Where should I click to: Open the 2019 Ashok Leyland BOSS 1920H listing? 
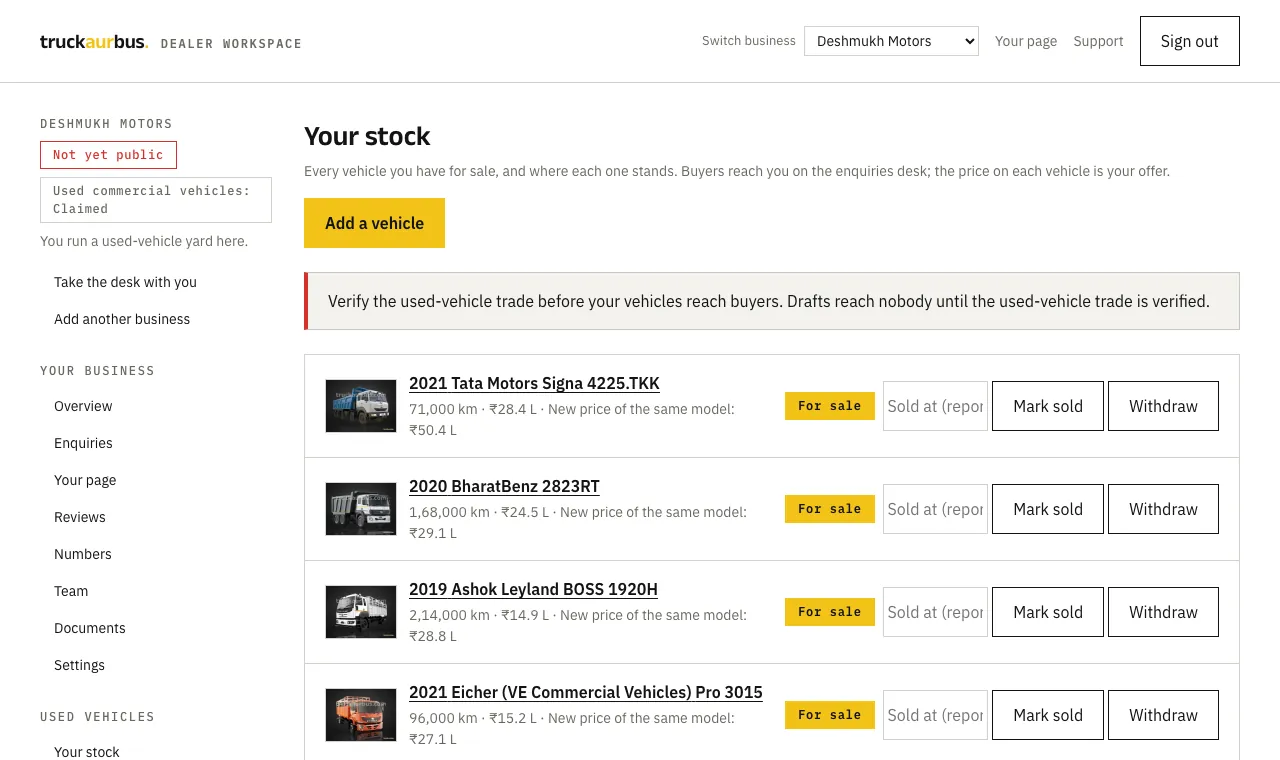tap(533, 589)
